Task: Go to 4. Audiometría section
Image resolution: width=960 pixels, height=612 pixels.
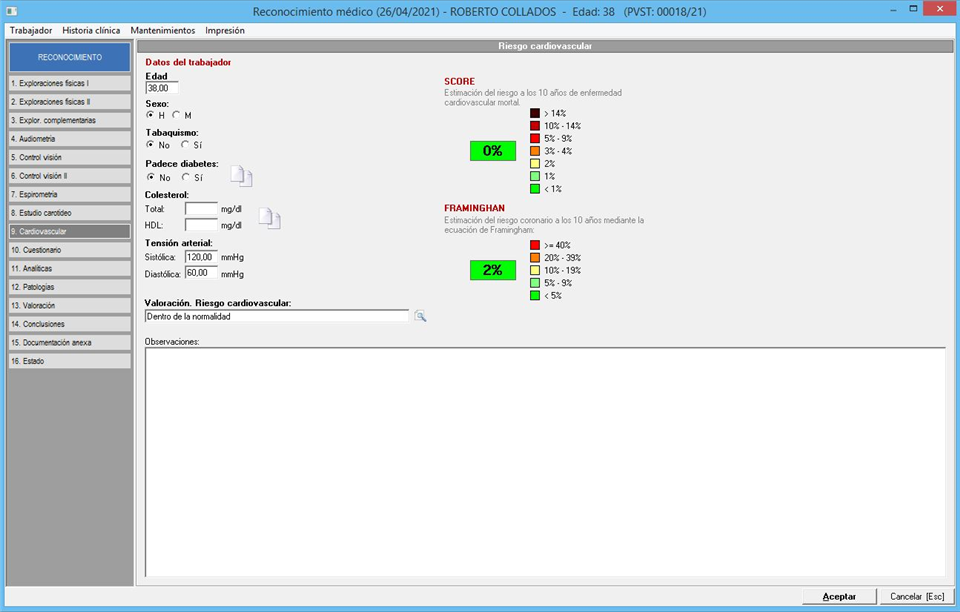Action: pyautogui.click(x=70, y=139)
